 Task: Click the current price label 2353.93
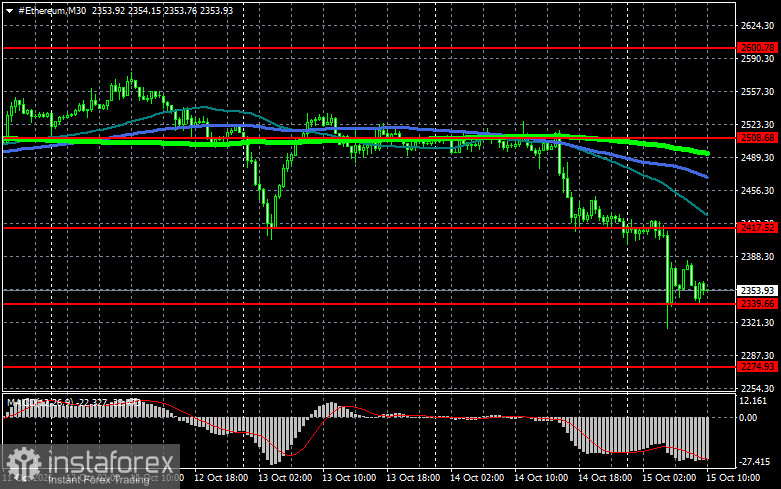757,290
